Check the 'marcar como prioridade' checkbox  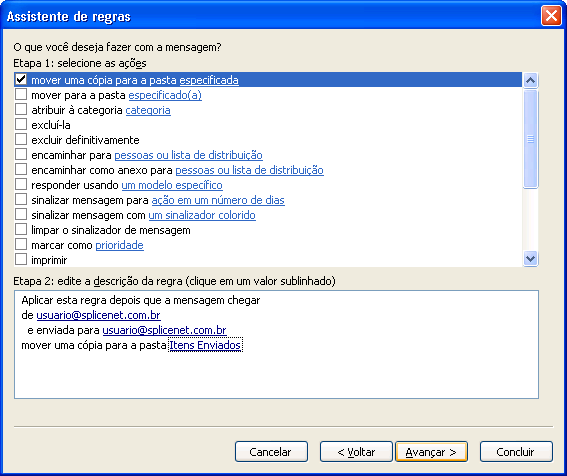21,245
